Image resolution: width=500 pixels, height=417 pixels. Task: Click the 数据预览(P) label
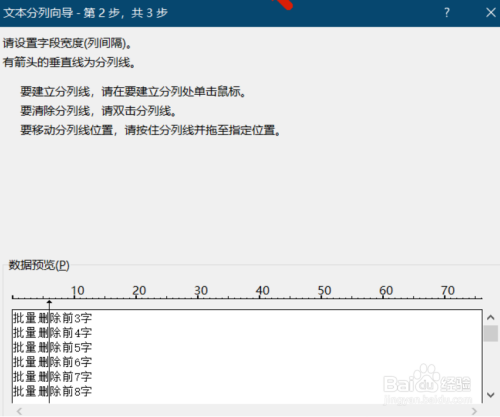pyautogui.click(x=39, y=265)
